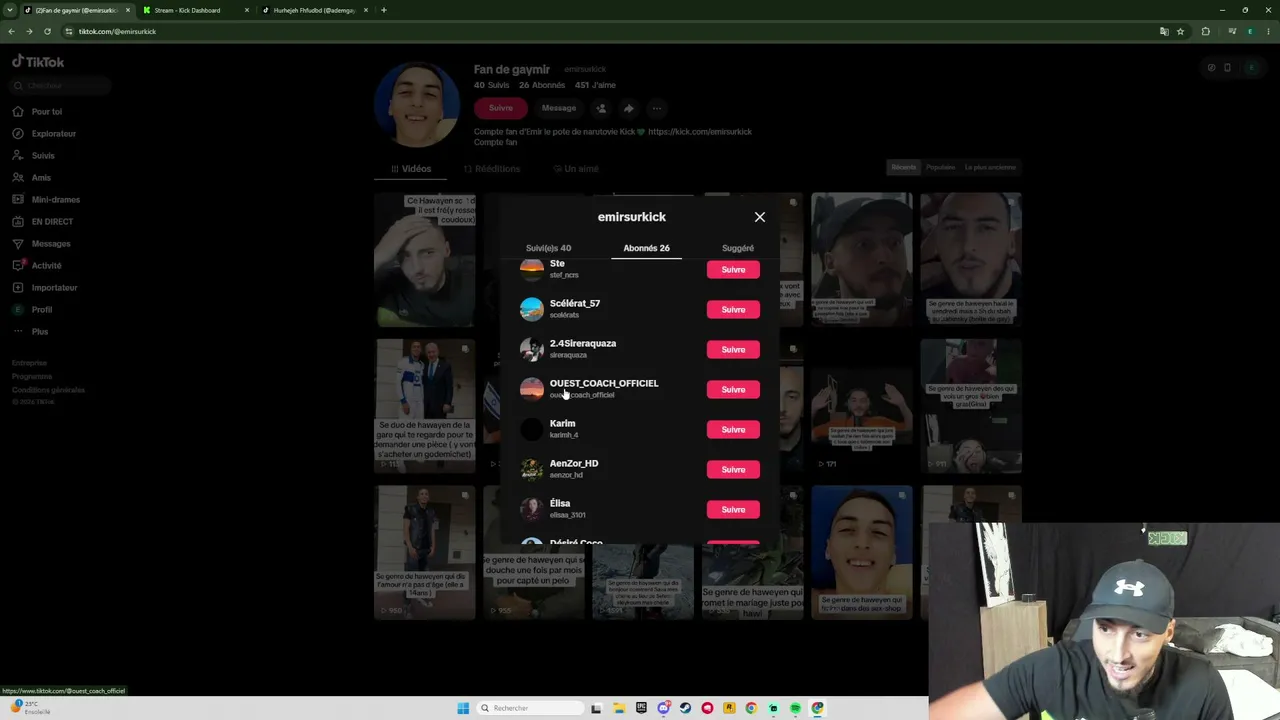This screenshot has height=720, width=1280.
Task: Reload the page
Action: (x=47, y=31)
